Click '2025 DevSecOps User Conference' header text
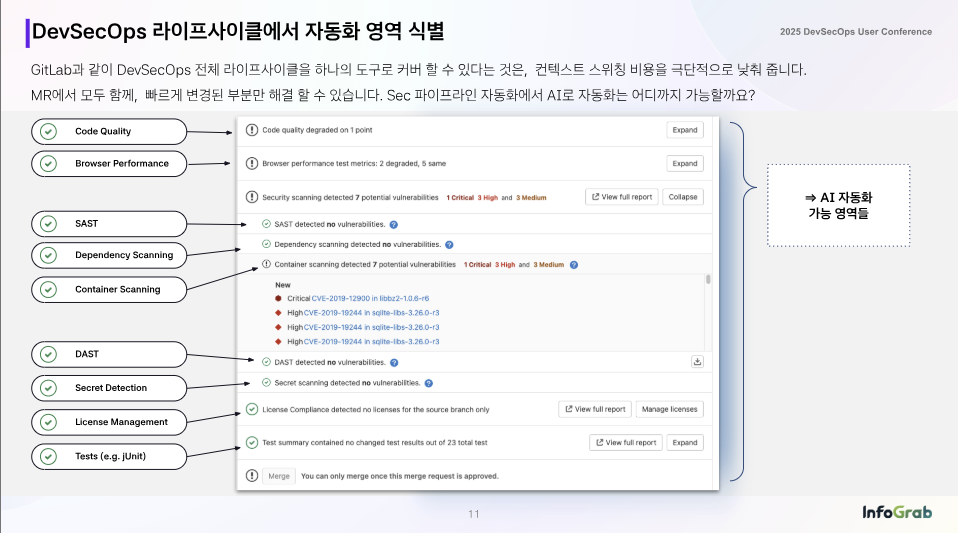The height and width of the screenshot is (533, 958). point(856,32)
